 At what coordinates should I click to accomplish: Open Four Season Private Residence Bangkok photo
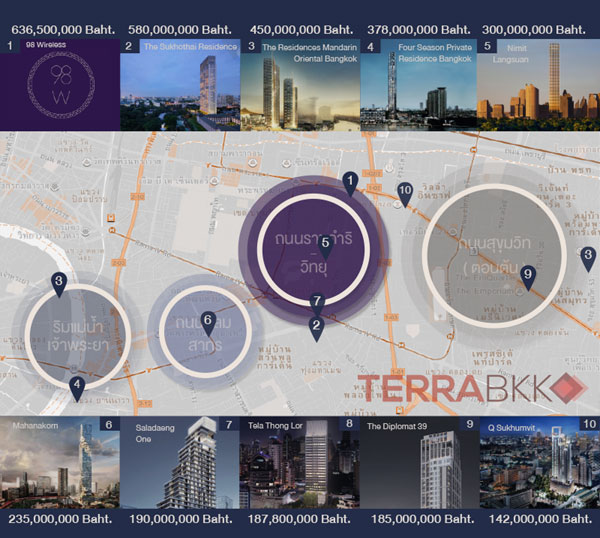[419, 85]
